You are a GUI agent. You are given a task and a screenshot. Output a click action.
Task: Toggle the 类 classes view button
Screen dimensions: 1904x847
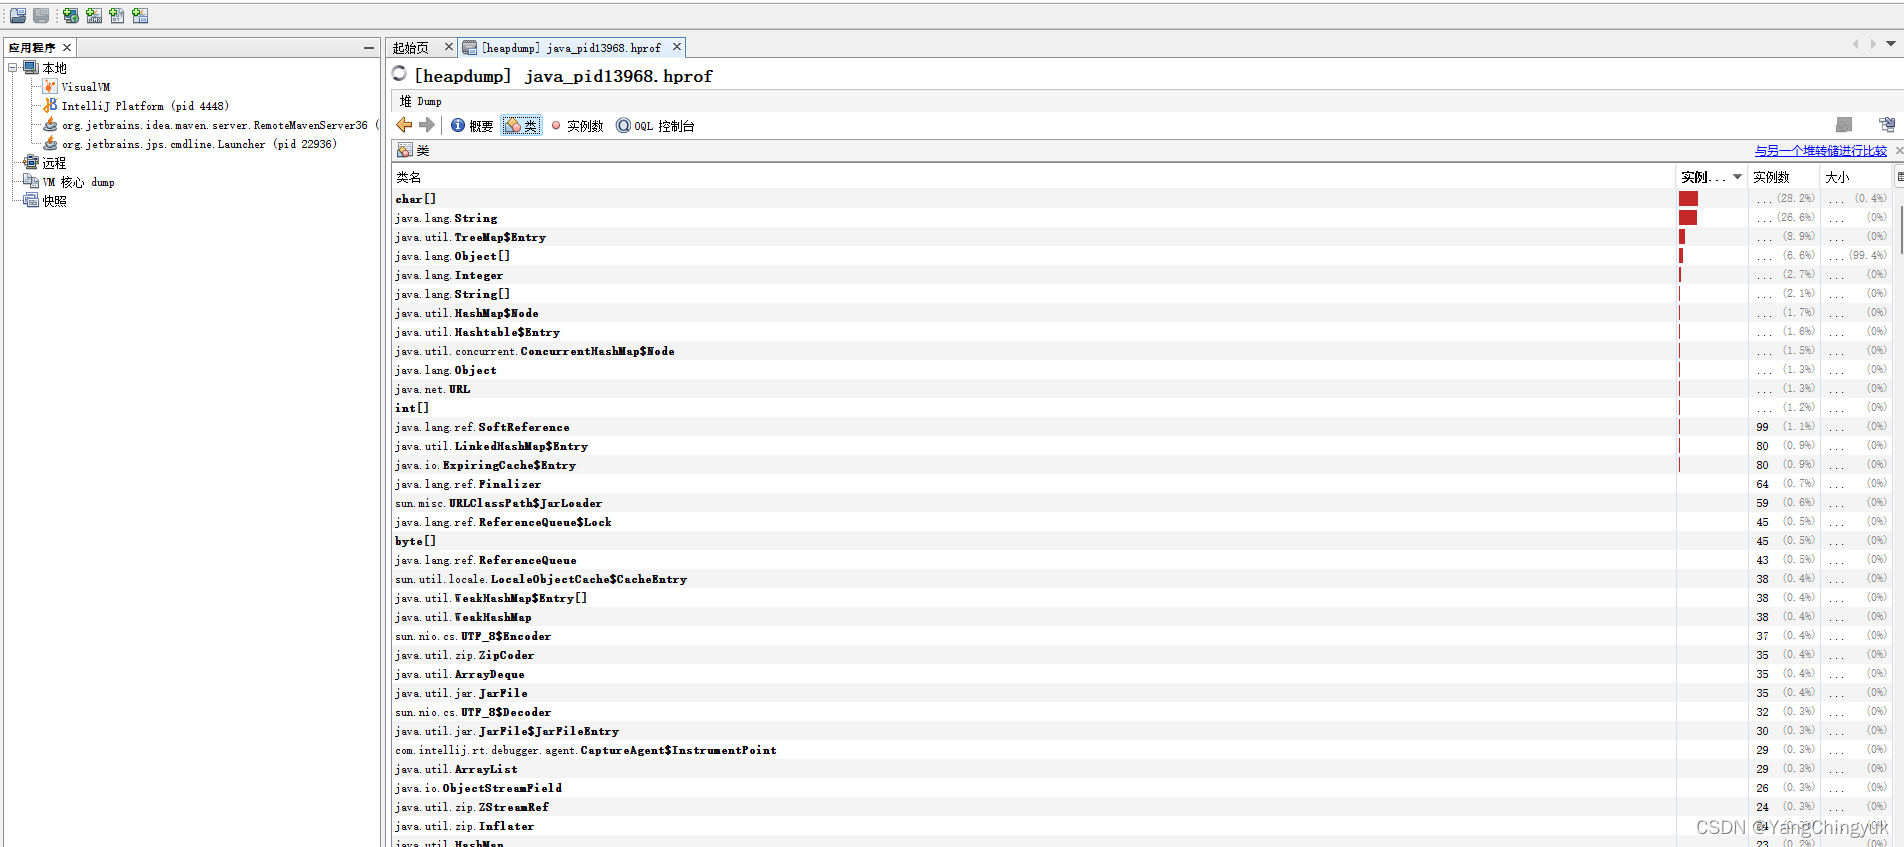522,126
